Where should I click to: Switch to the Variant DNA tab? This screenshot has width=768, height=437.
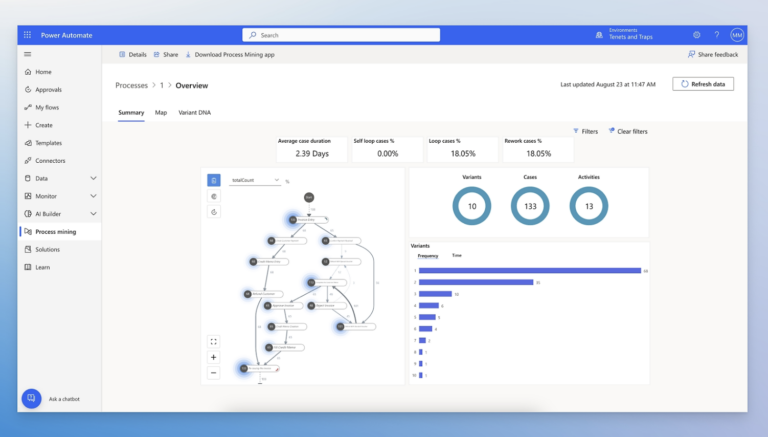[x=194, y=113]
